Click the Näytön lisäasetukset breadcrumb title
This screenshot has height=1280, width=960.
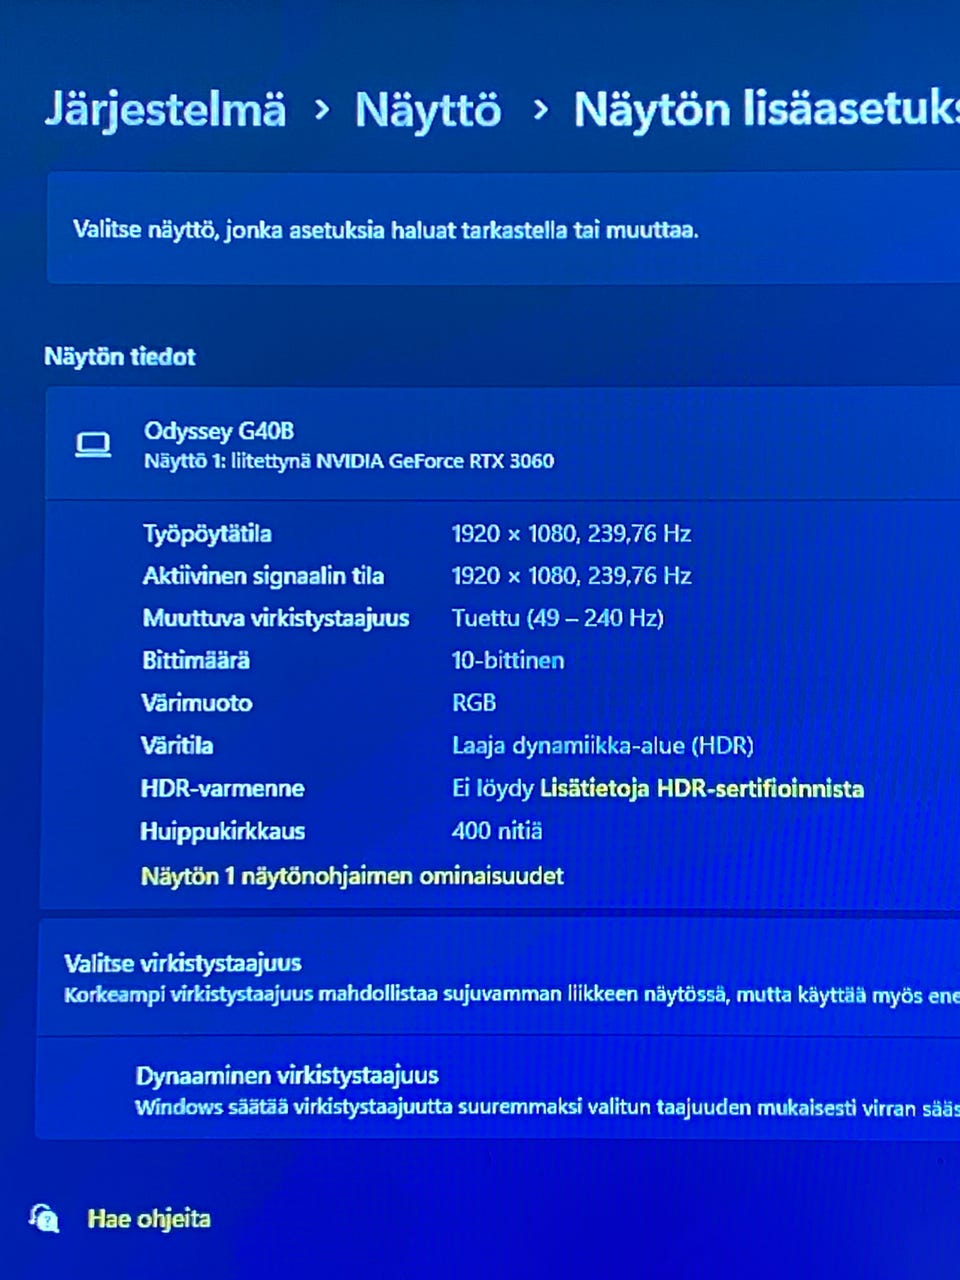point(766,109)
